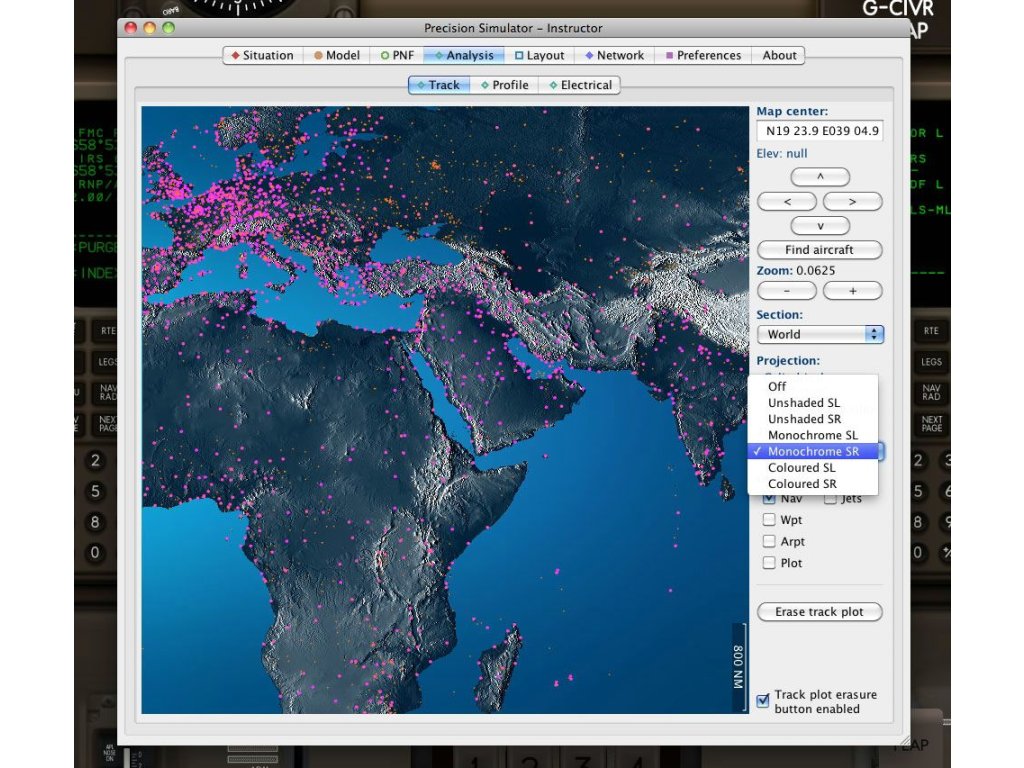The width and height of the screenshot is (1024, 768).
Task: Open the Preferences tab
Action: click(703, 56)
